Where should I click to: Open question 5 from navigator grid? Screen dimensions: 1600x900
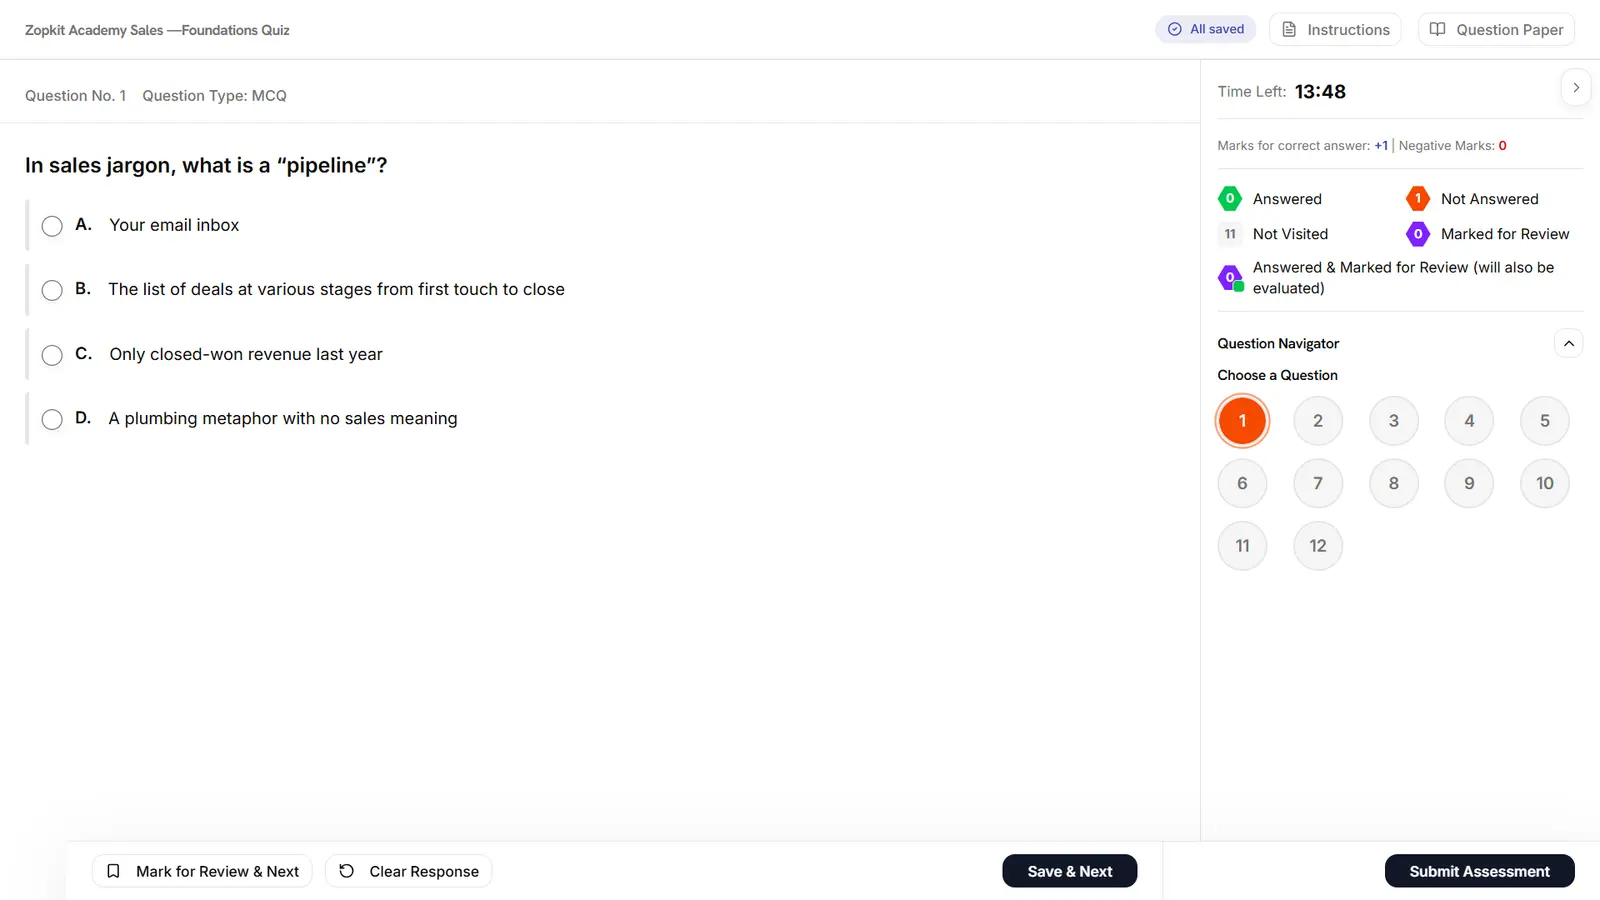1544,421
